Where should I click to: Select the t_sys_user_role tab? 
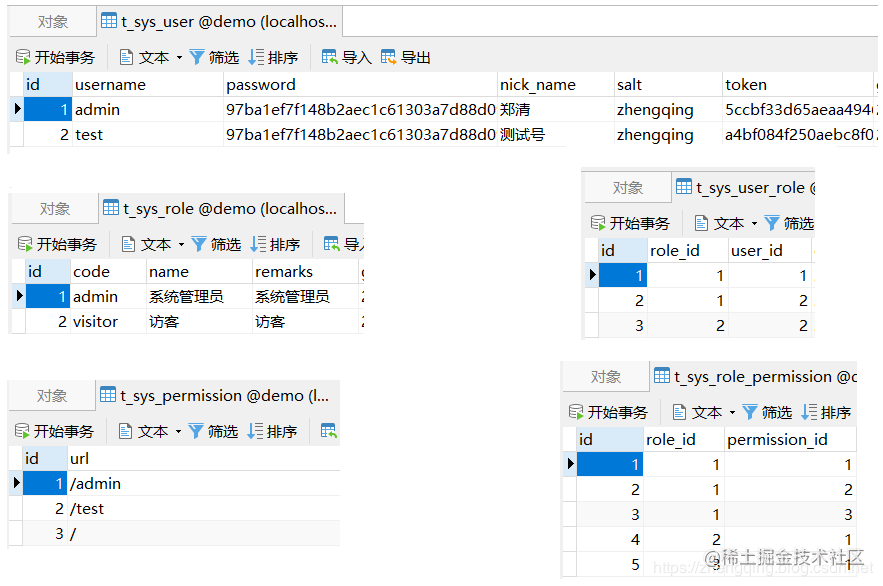(744, 187)
